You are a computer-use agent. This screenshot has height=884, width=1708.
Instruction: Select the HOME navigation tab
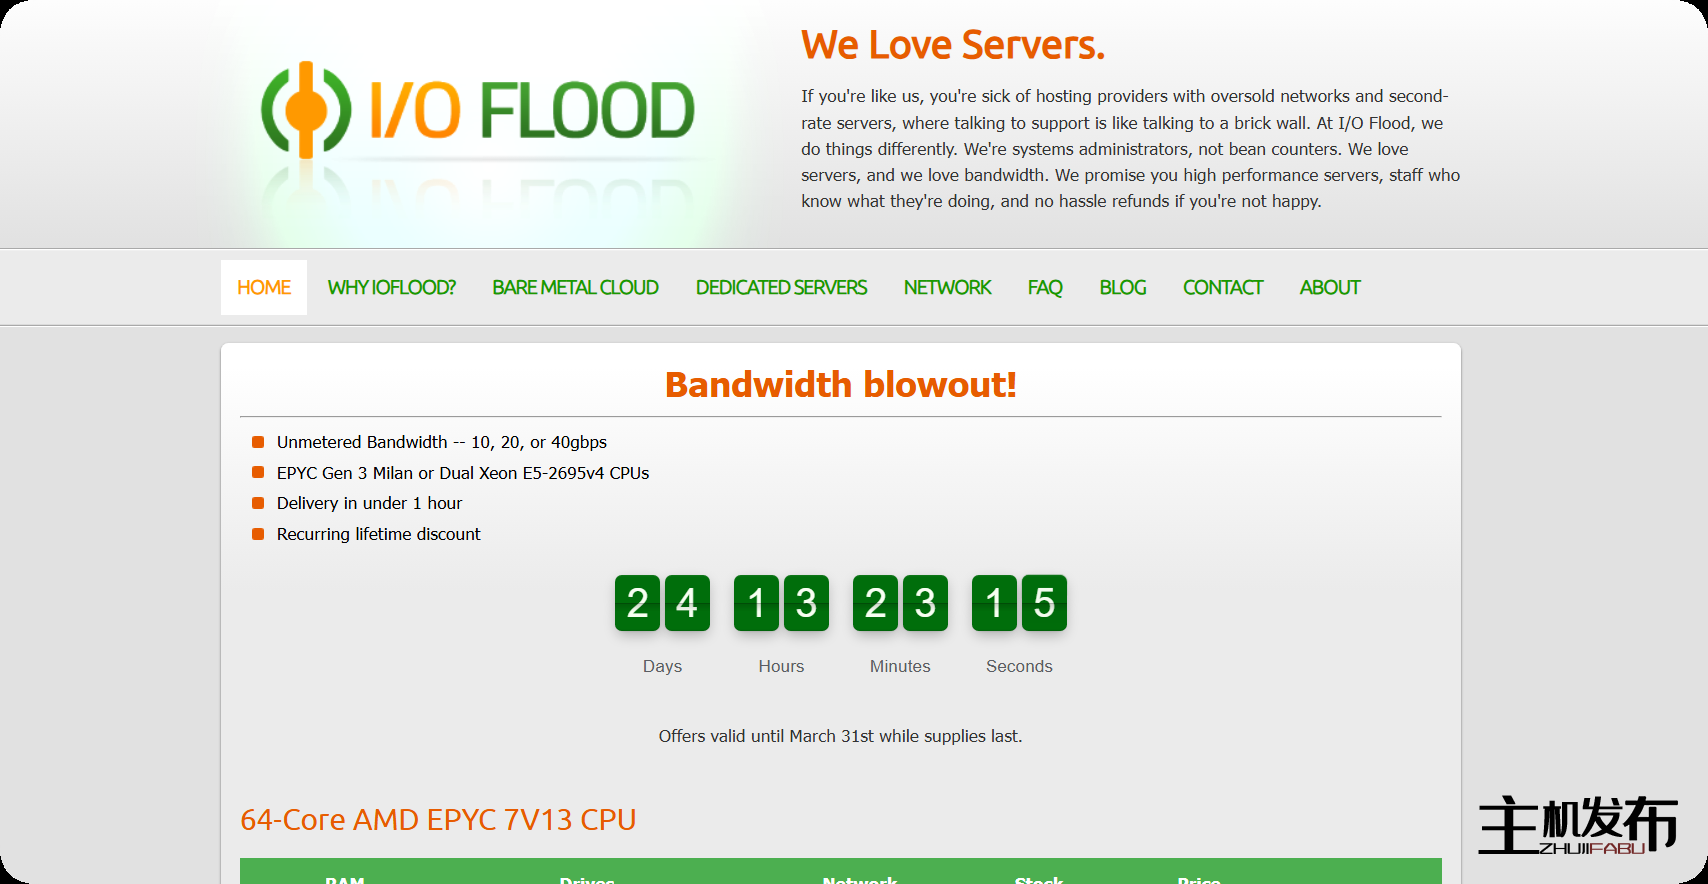point(264,288)
